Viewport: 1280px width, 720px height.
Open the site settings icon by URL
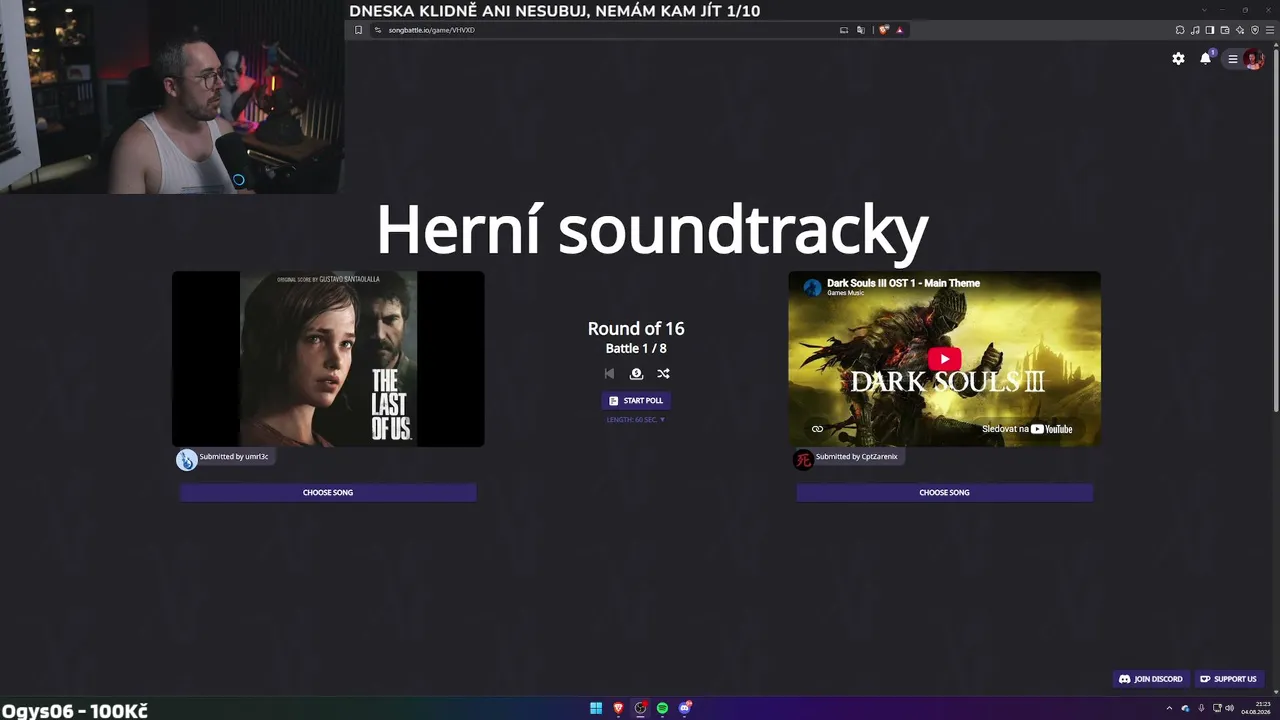click(378, 30)
